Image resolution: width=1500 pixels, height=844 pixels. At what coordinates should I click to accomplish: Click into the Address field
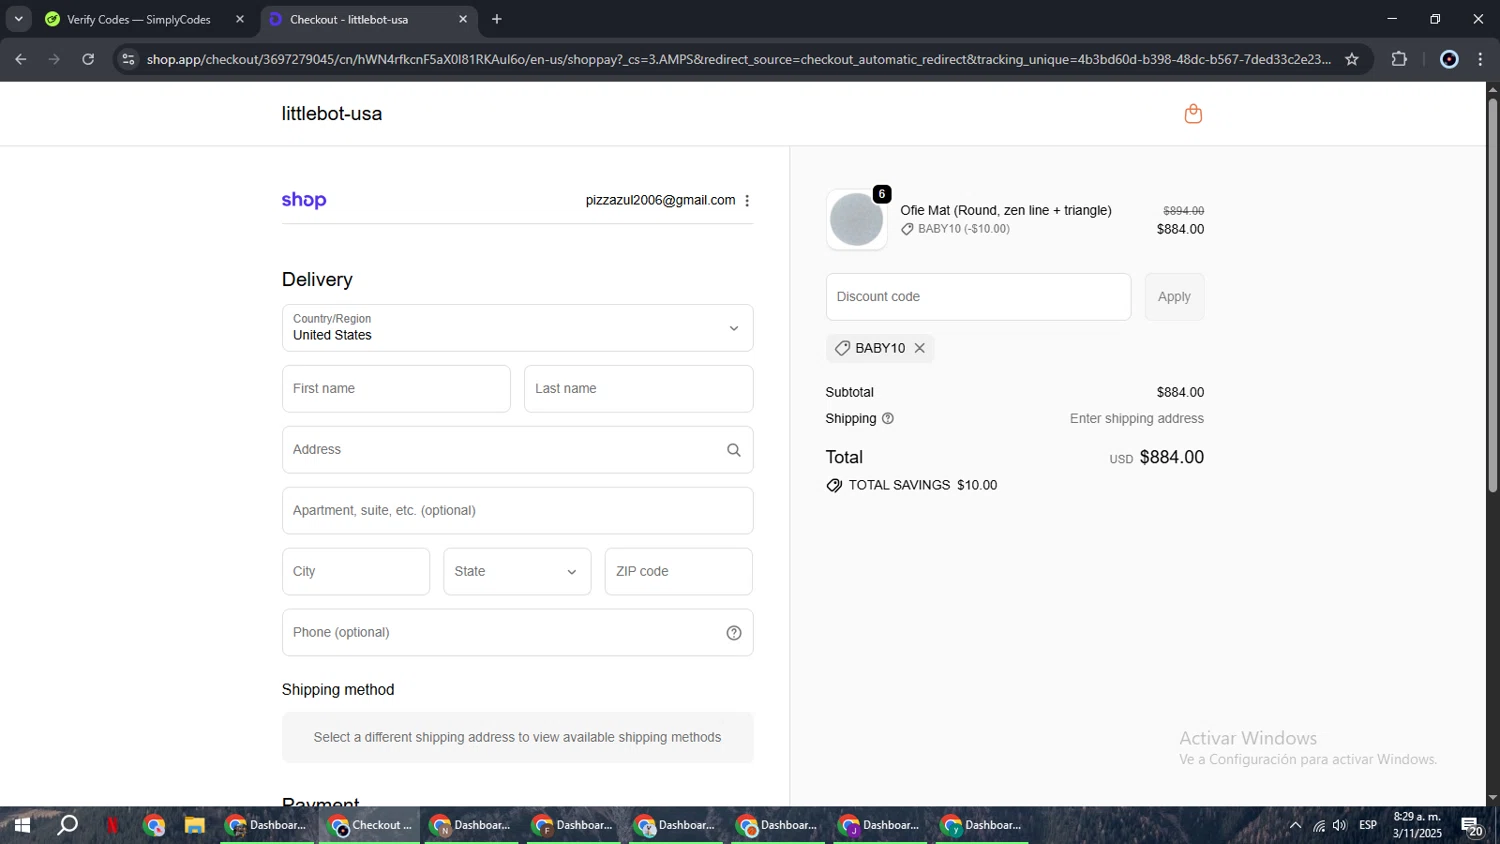[518, 450]
